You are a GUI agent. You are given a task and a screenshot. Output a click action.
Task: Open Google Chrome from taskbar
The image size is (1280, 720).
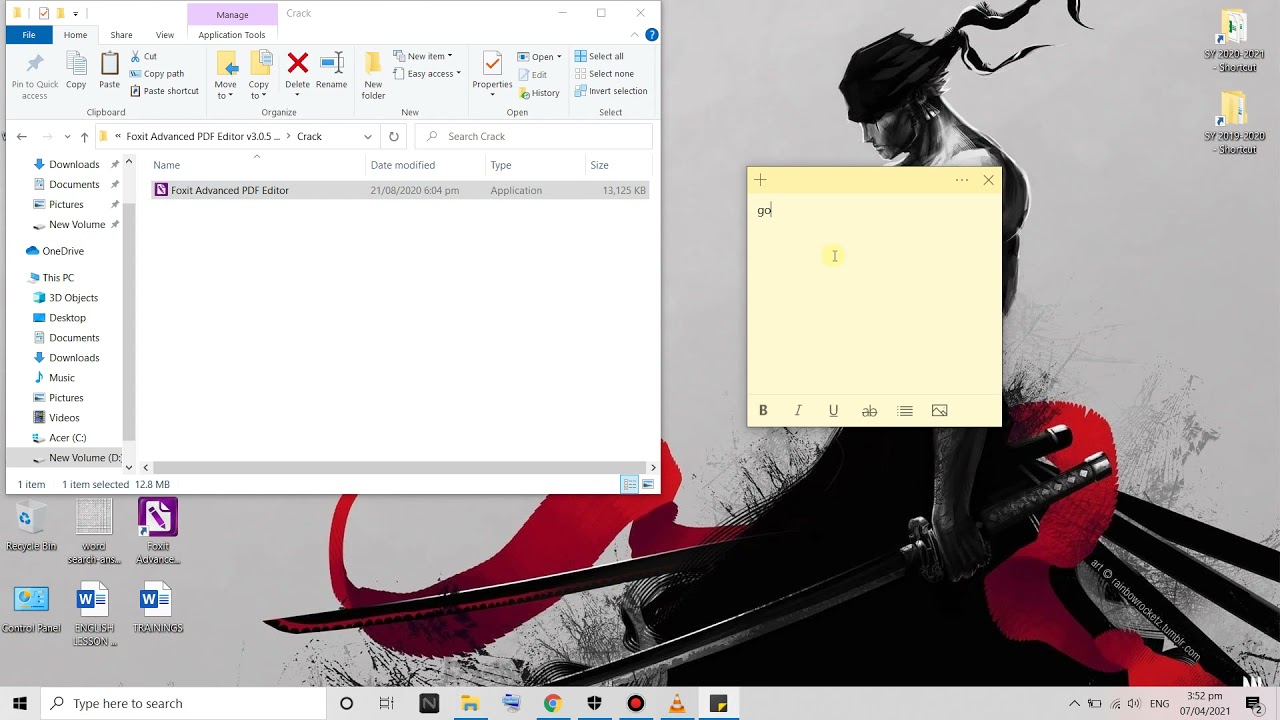552,703
